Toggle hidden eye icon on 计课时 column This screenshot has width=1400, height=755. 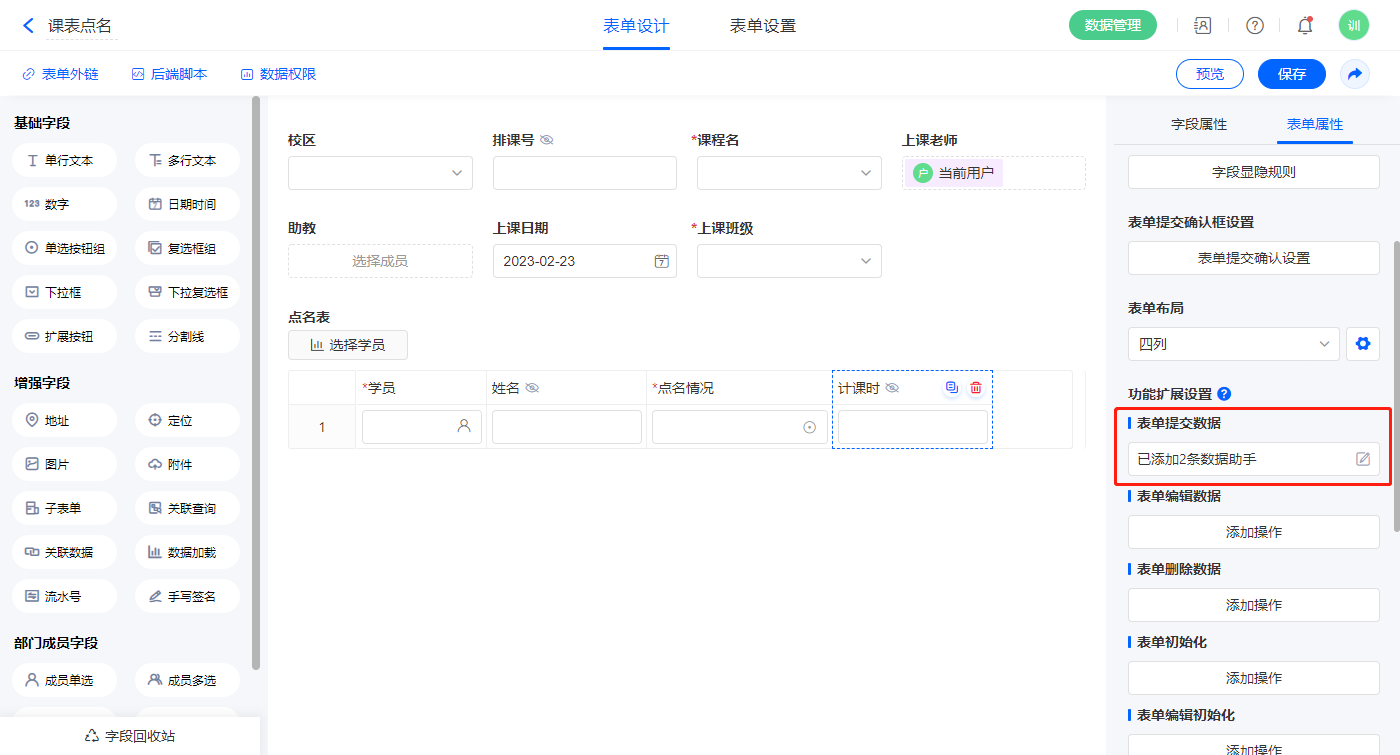coord(892,388)
